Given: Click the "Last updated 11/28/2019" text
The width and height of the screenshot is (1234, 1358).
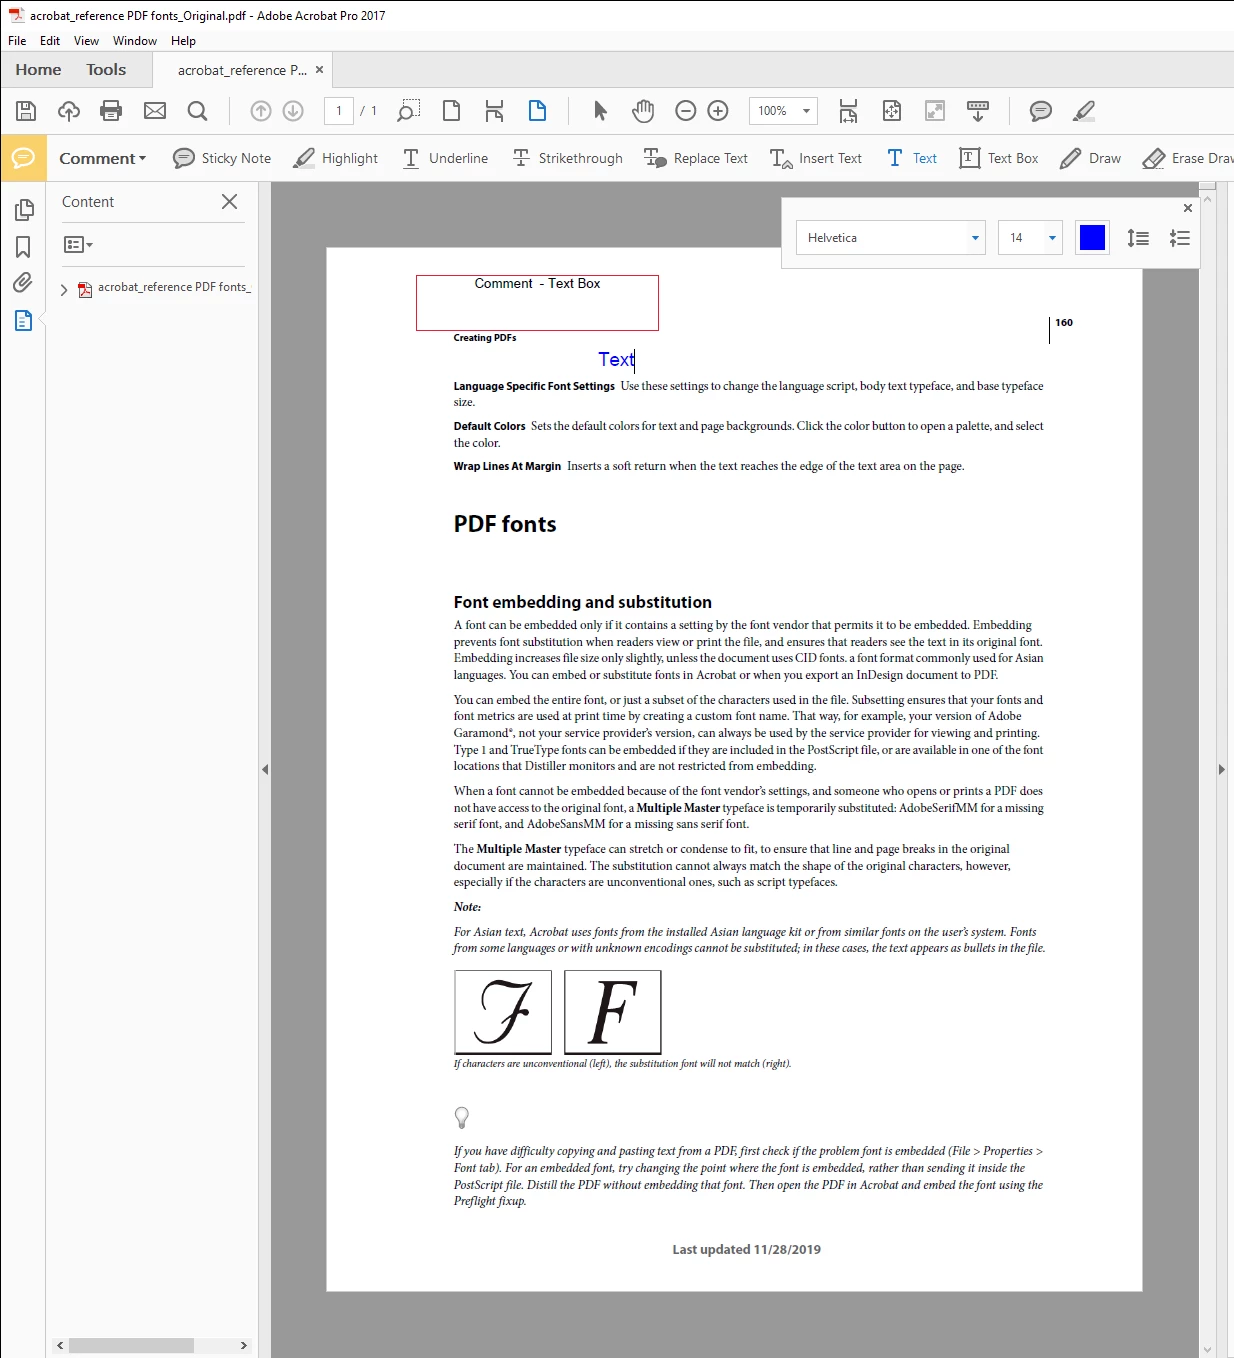Looking at the screenshot, I should (x=746, y=1249).
